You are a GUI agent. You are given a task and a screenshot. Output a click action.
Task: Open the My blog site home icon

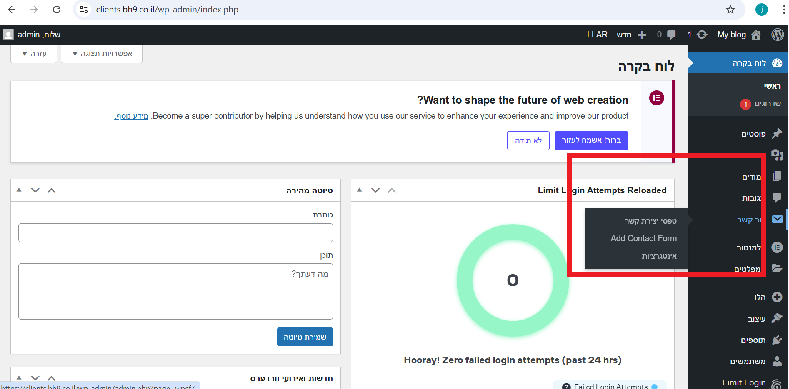(x=755, y=35)
